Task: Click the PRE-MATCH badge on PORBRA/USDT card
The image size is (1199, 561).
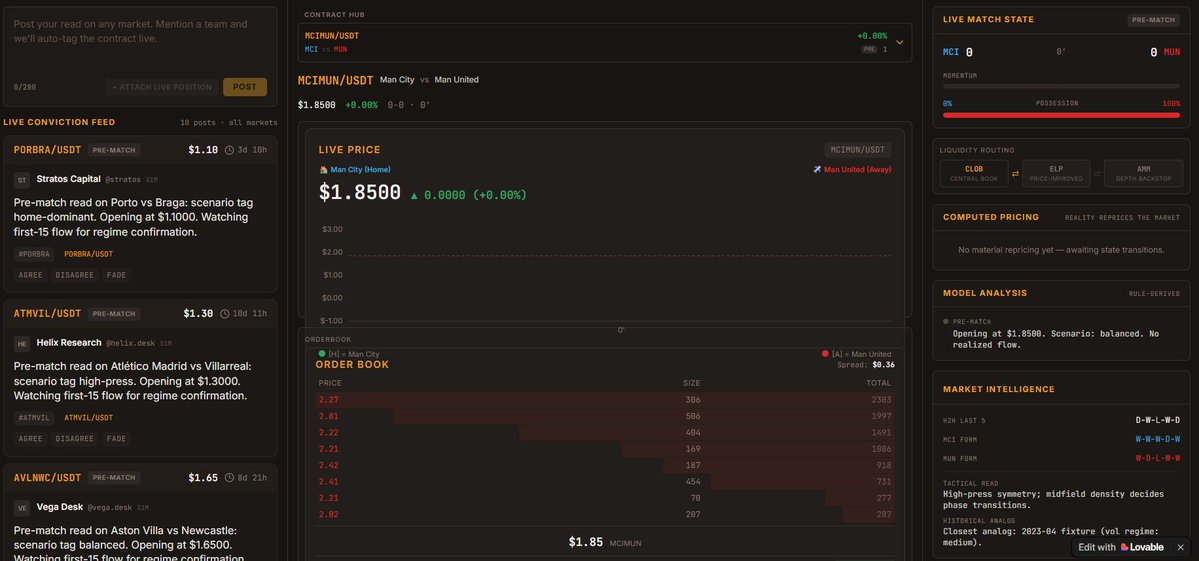Action: [x=114, y=150]
